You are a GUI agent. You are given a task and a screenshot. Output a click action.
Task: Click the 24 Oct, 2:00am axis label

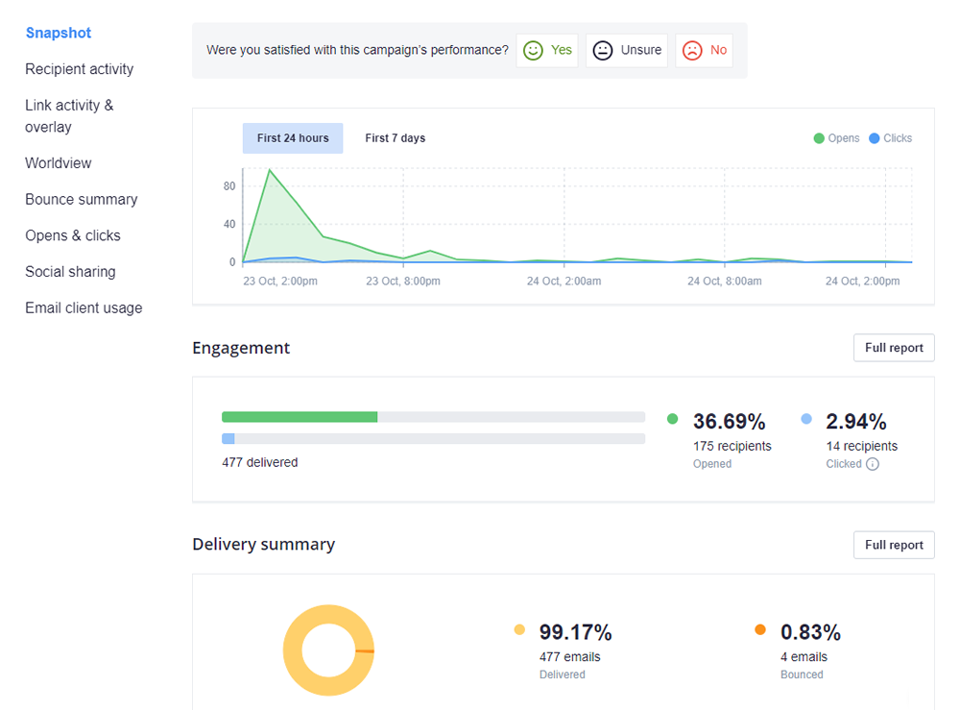[x=564, y=282]
